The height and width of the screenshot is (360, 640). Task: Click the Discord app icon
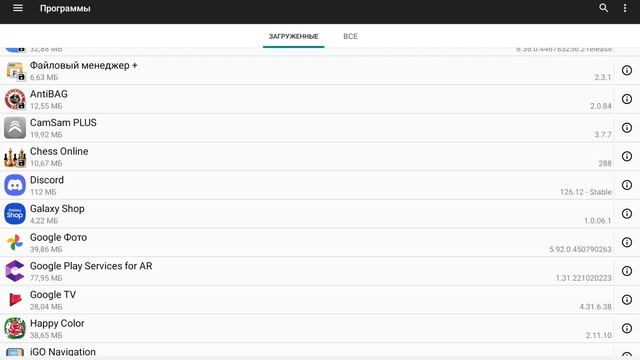click(x=15, y=185)
